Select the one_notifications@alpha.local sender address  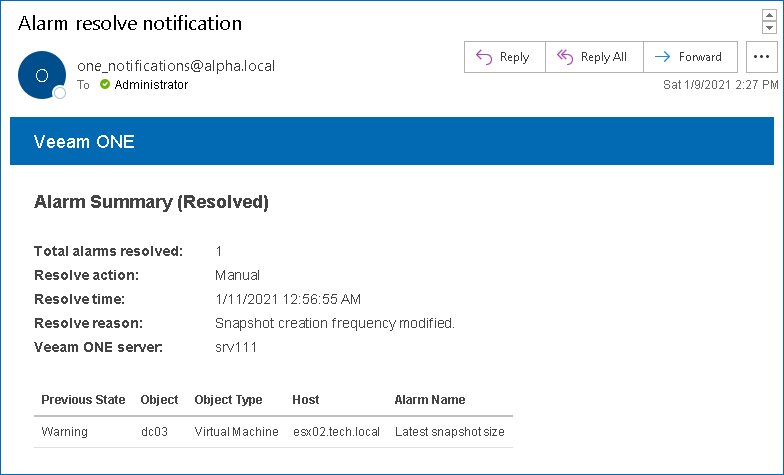pos(176,66)
